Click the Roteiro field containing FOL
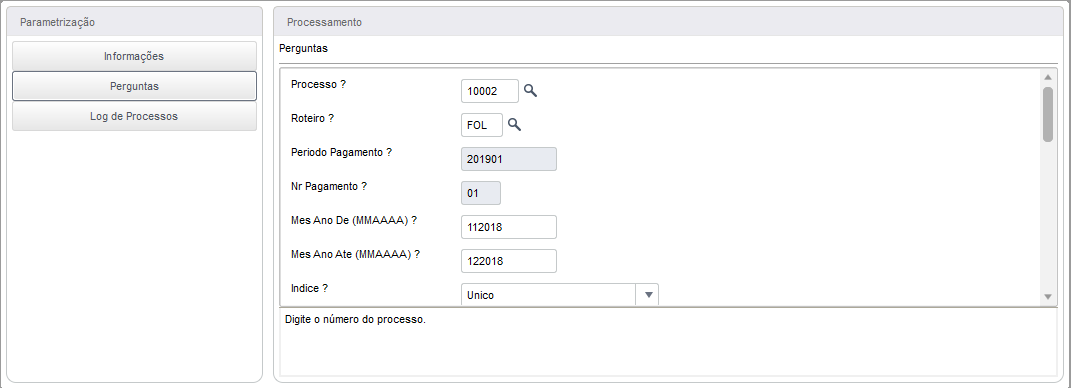Screen dimensions: 1071x388 click(482, 125)
